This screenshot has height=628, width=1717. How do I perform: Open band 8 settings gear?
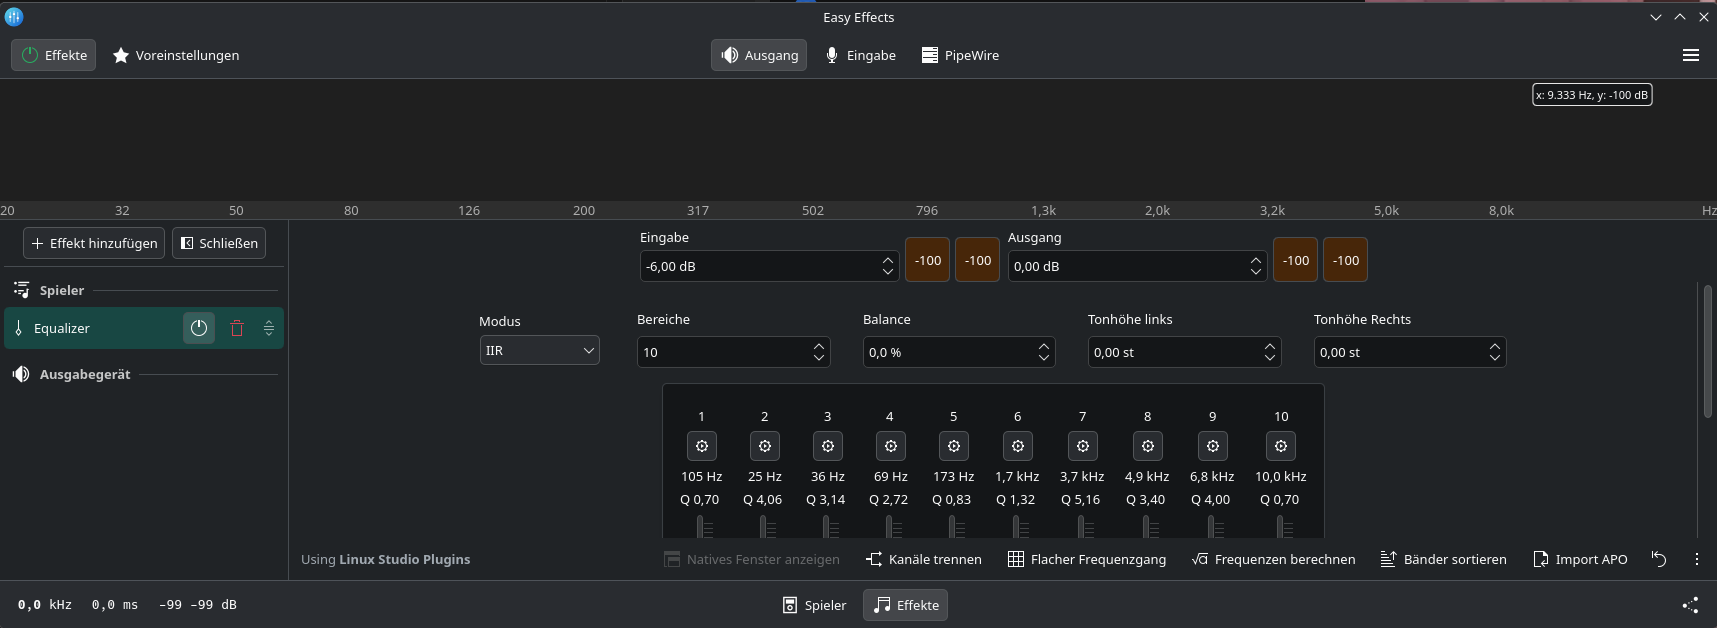(x=1148, y=446)
